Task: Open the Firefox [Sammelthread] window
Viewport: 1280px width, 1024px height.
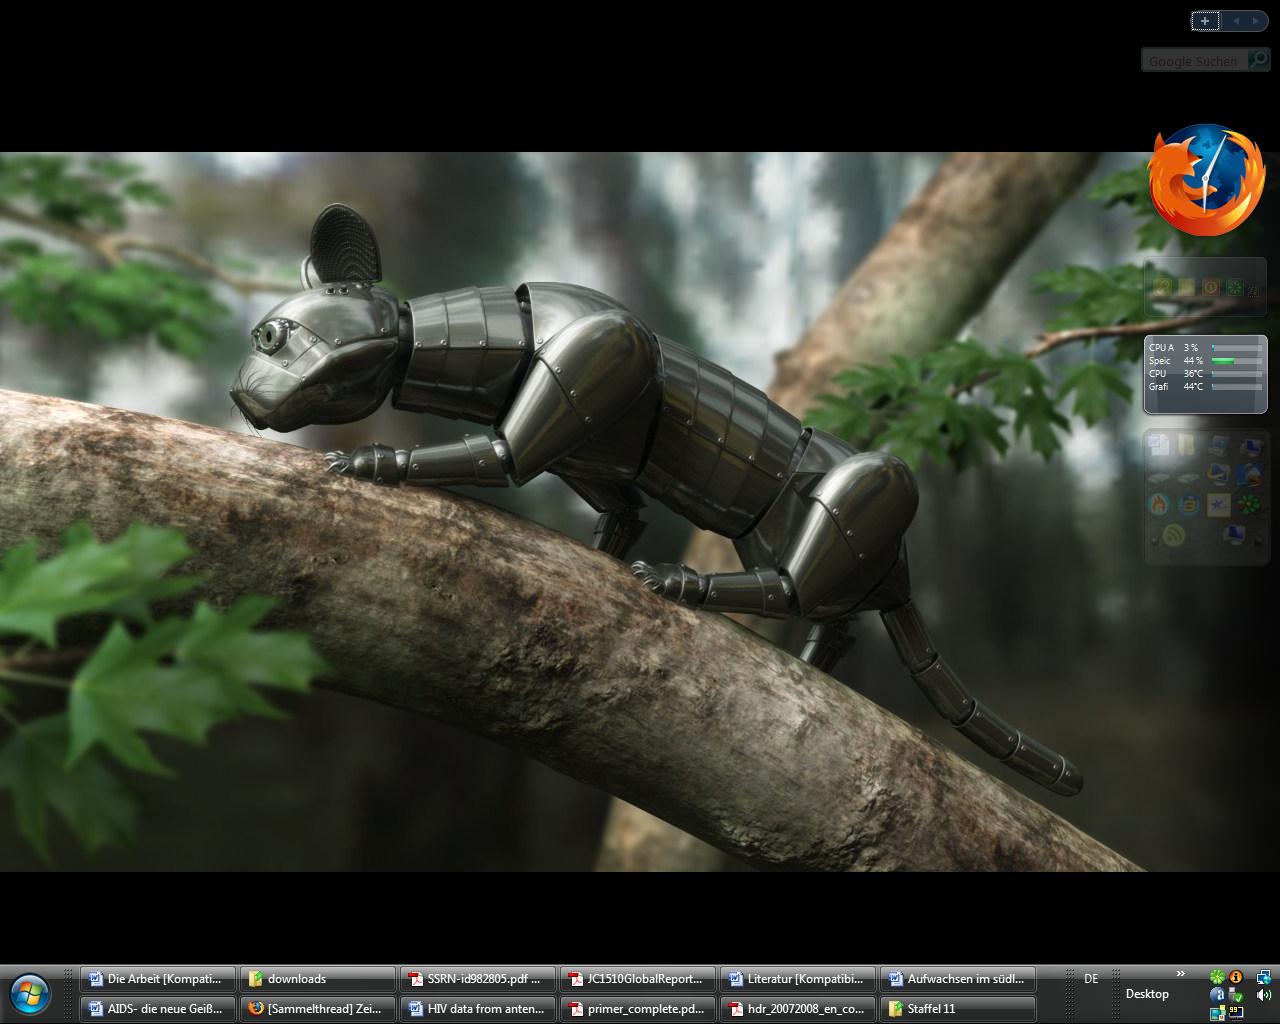Action: coord(318,1009)
